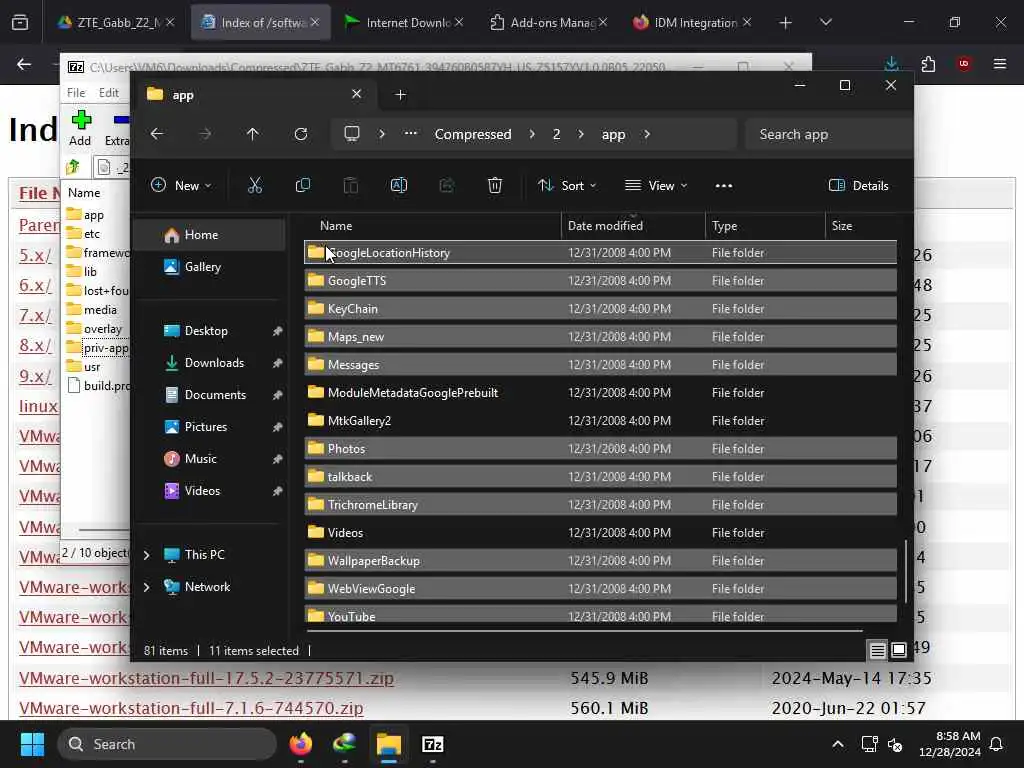
Task: Click folder 2 in the breadcrumb path
Action: click(556, 134)
